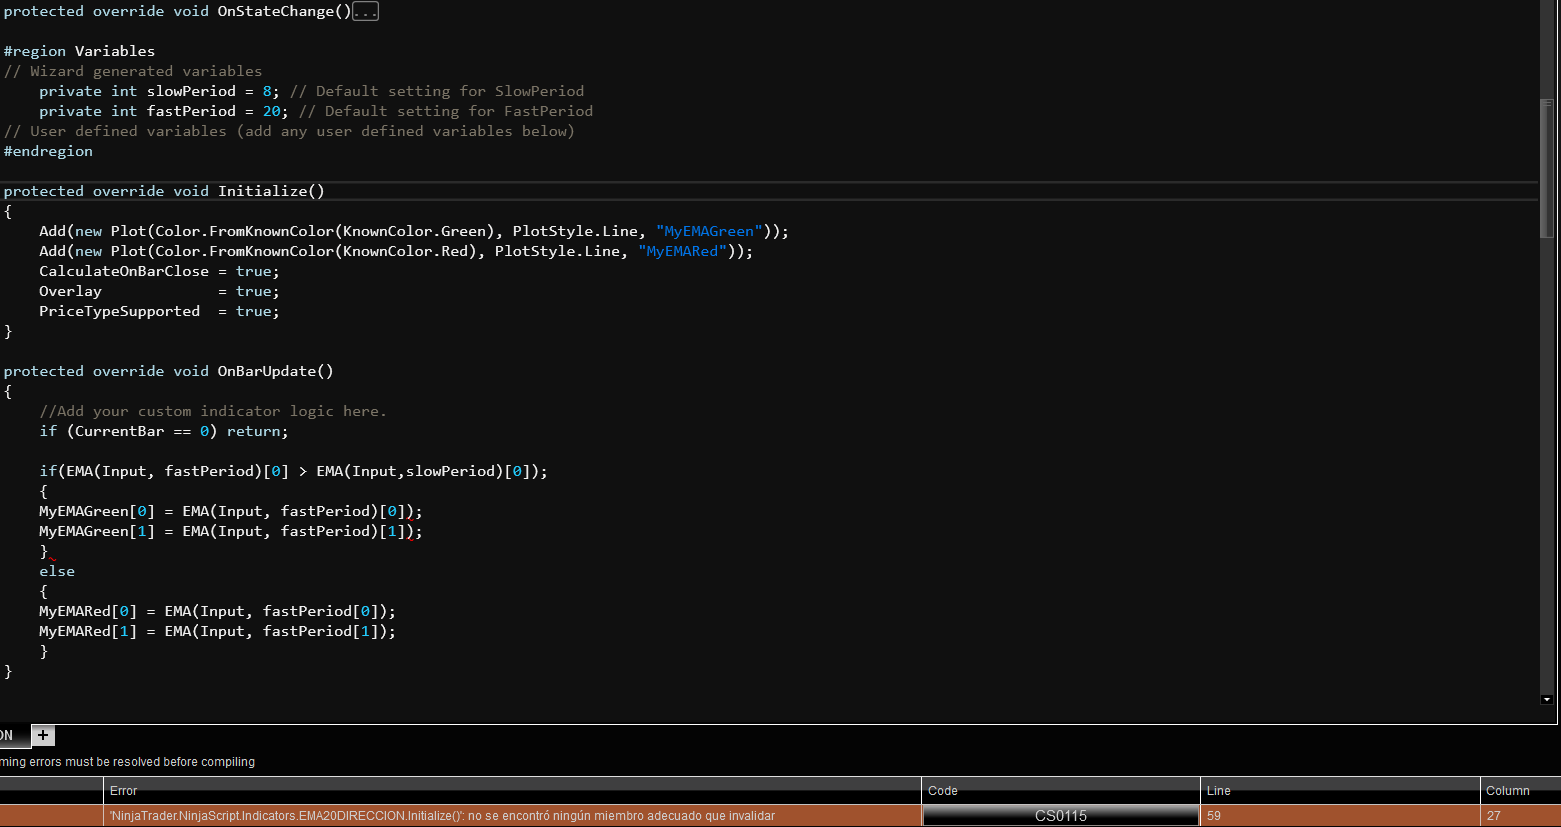
Task: Click the scroll down arrow in editor
Action: pyautogui.click(x=1547, y=700)
